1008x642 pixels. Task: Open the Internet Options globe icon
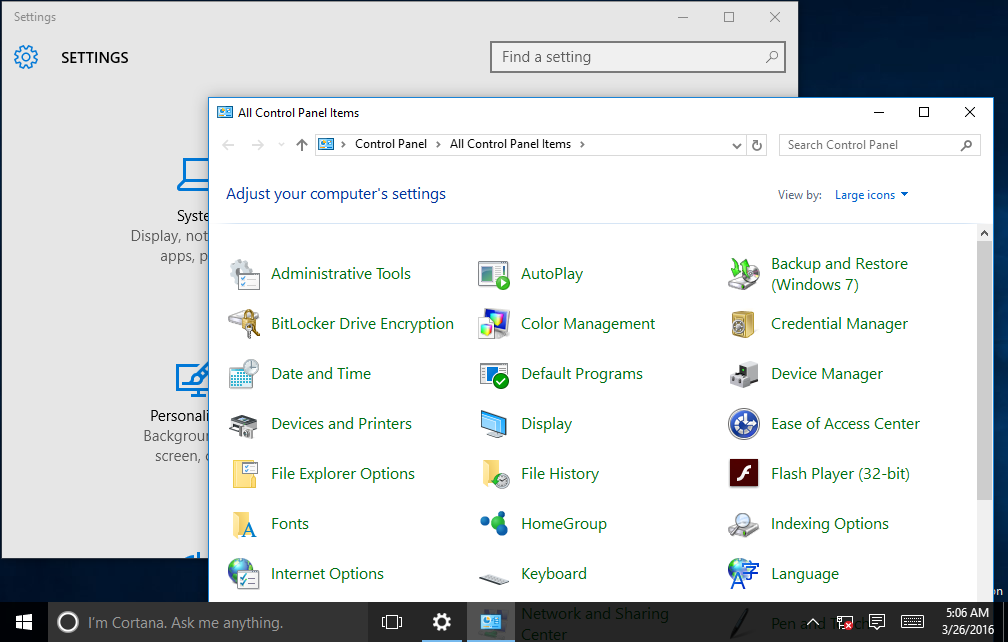point(244,574)
